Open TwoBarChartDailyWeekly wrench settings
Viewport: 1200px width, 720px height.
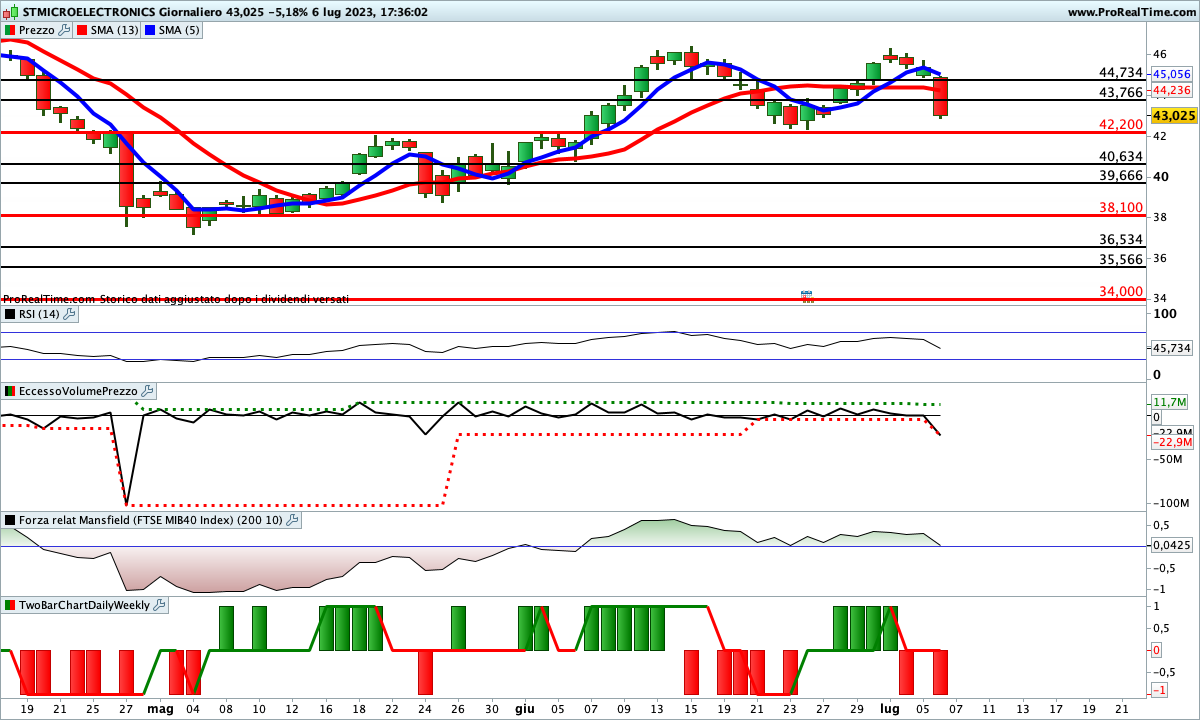160,605
